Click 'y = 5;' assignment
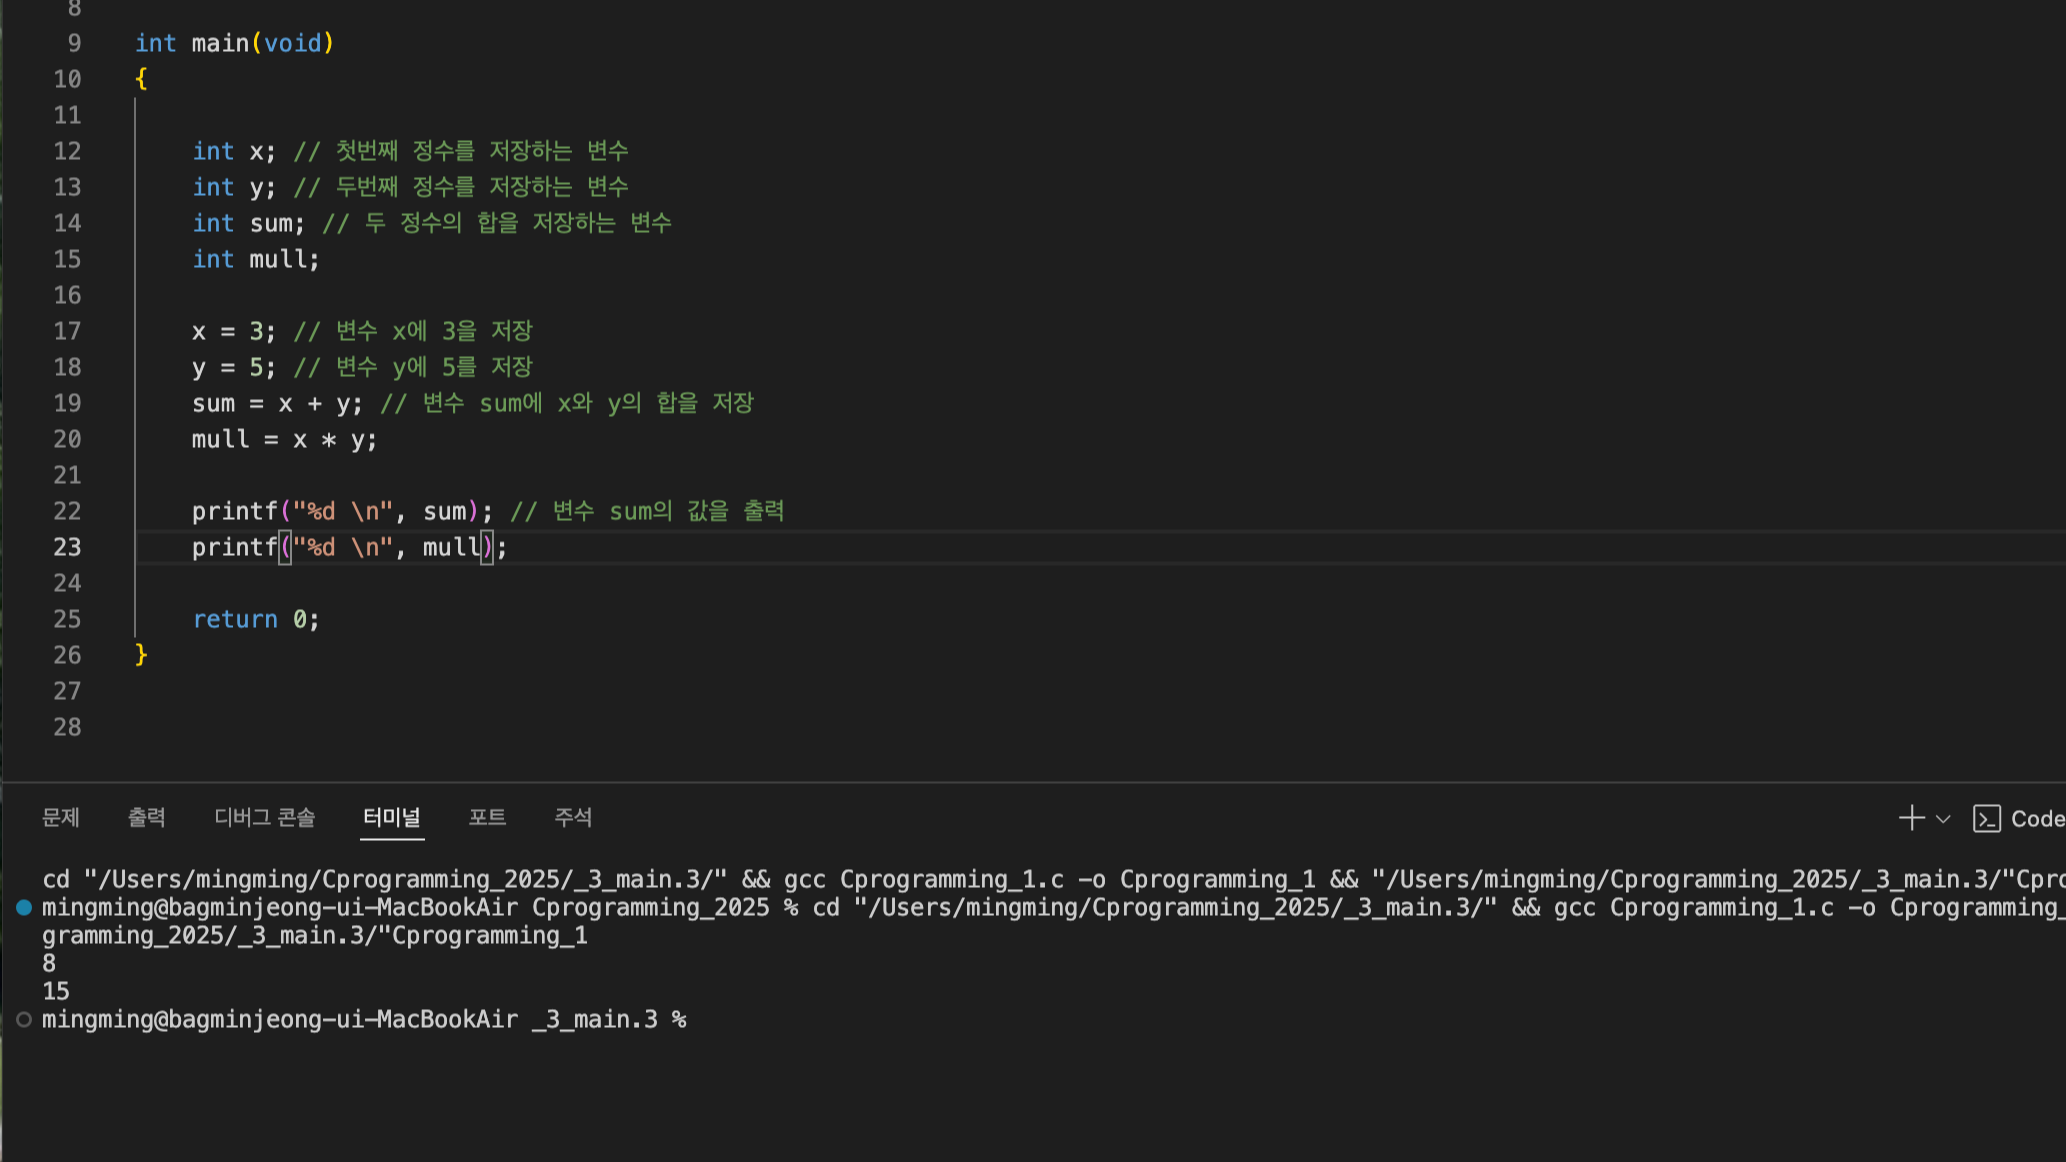The width and height of the screenshot is (2066, 1162). point(234,367)
